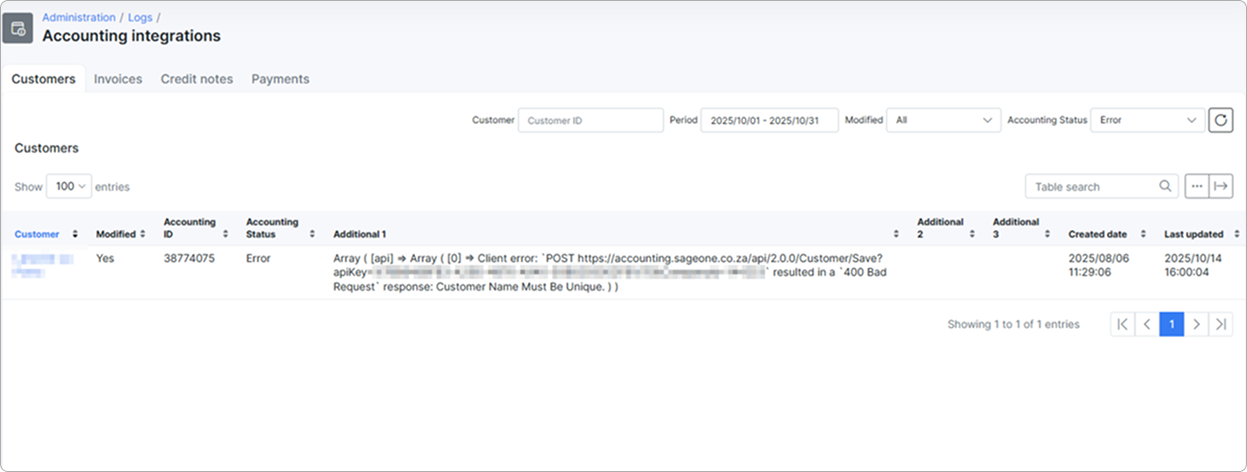Switch to the Invoices tab
The width and height of the screenshot is (1247, 472).
point(118,79)
